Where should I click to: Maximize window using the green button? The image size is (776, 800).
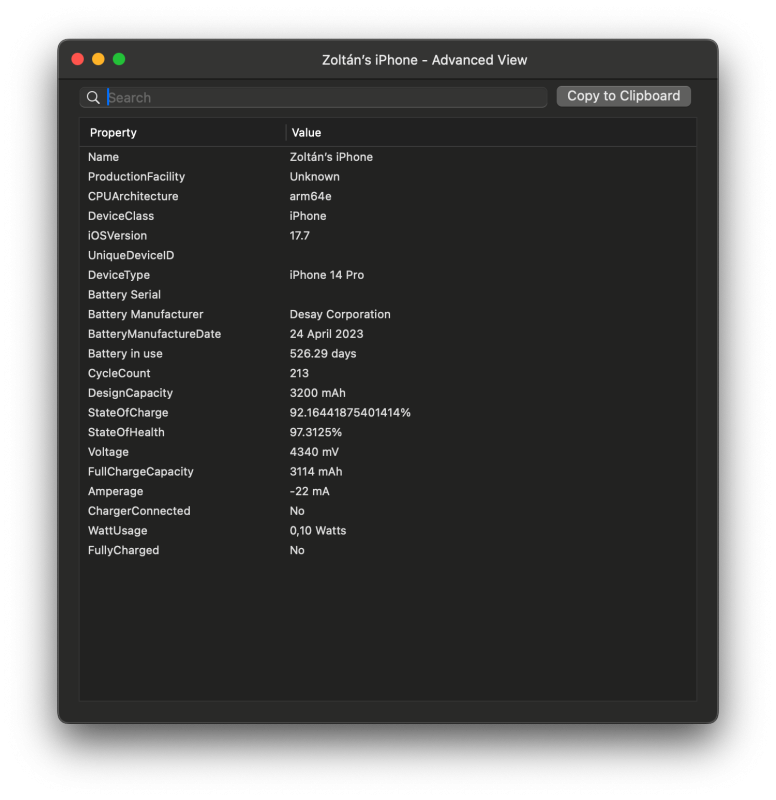(119, 59)
